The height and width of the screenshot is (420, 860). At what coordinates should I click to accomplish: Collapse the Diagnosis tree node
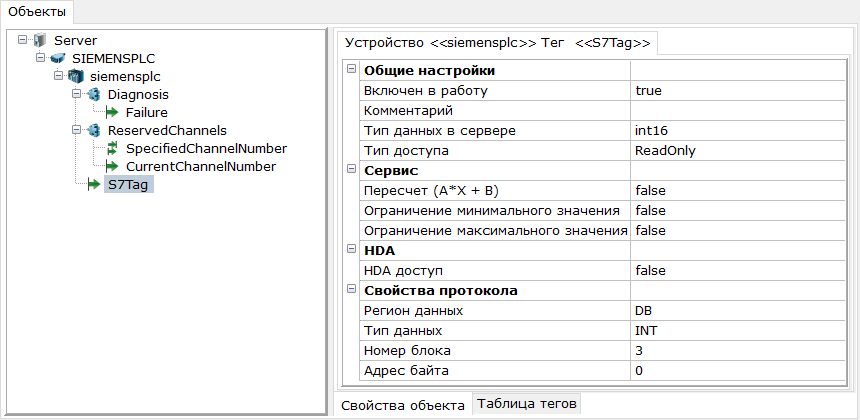76,94
